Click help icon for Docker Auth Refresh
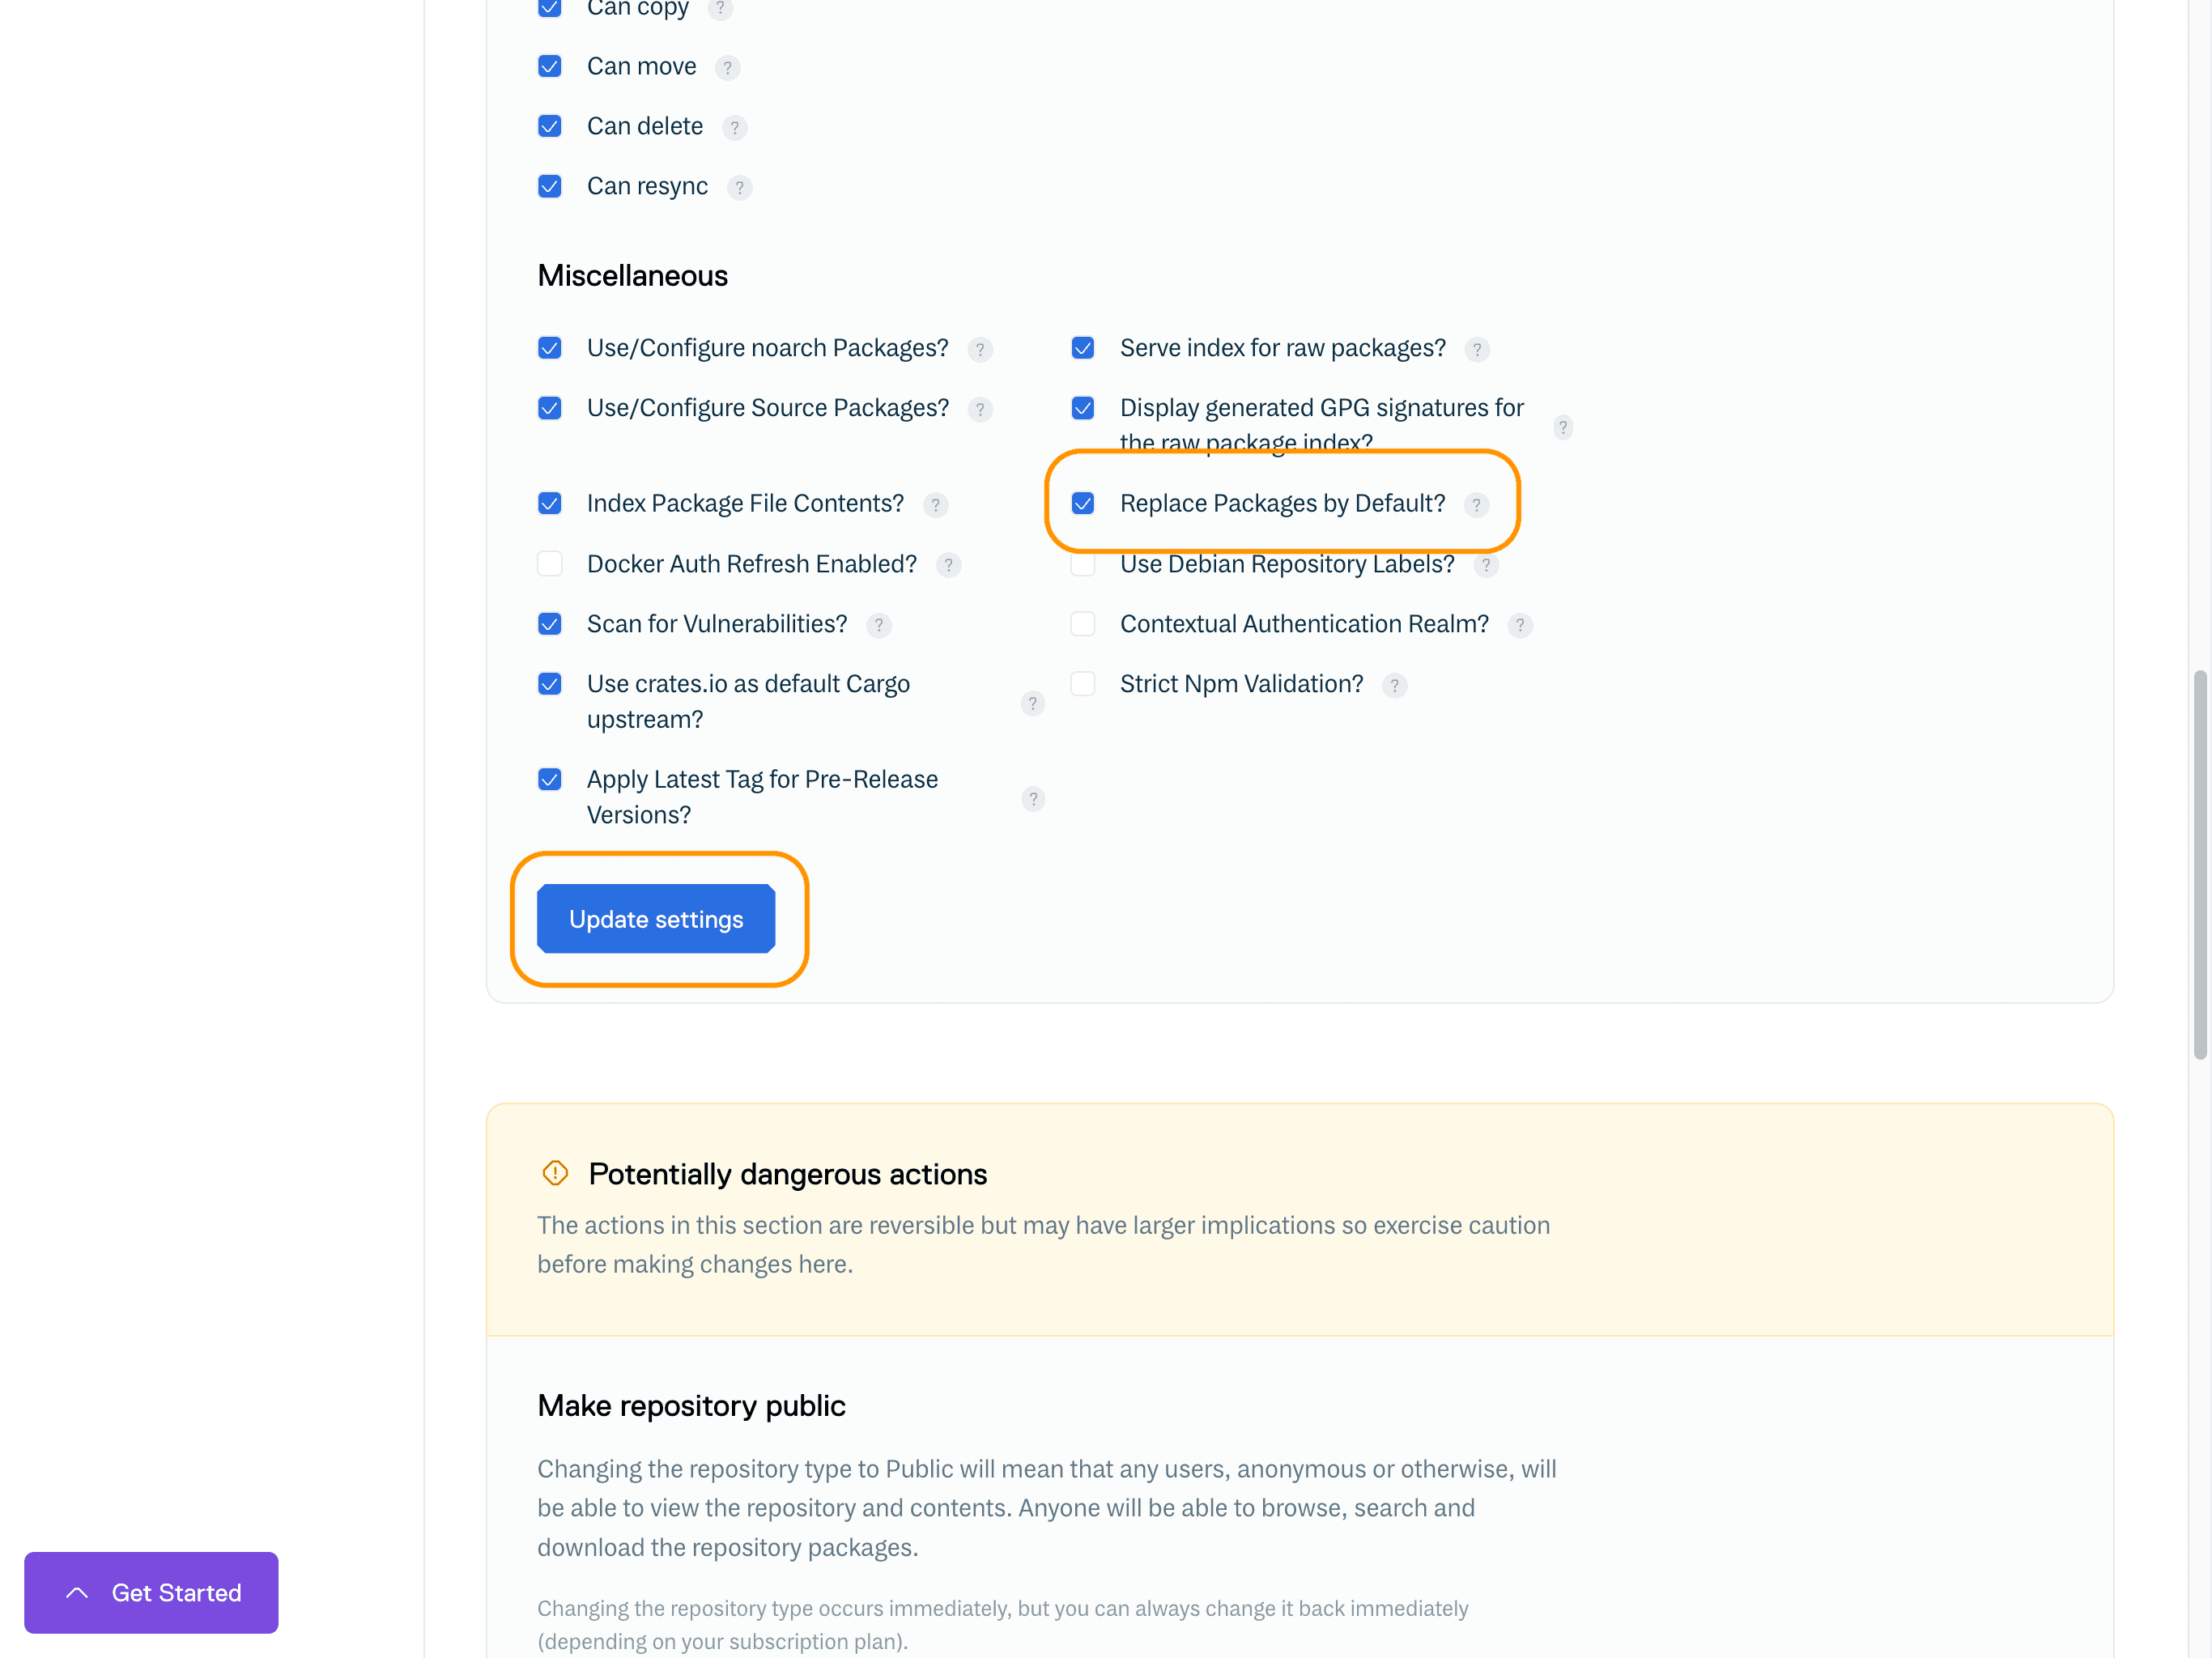 pyautogui.click(x=948, y=566)
